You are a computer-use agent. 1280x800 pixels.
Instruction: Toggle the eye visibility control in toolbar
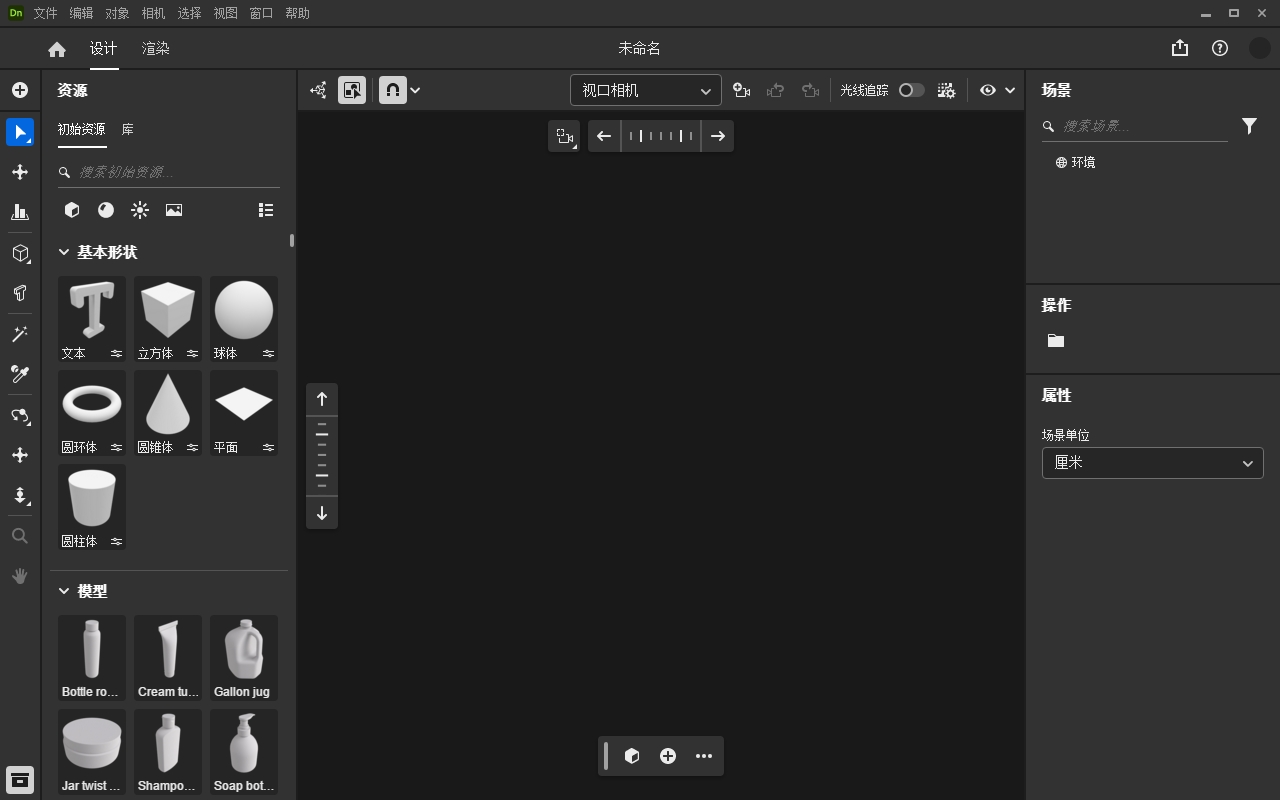click(988, 89)
